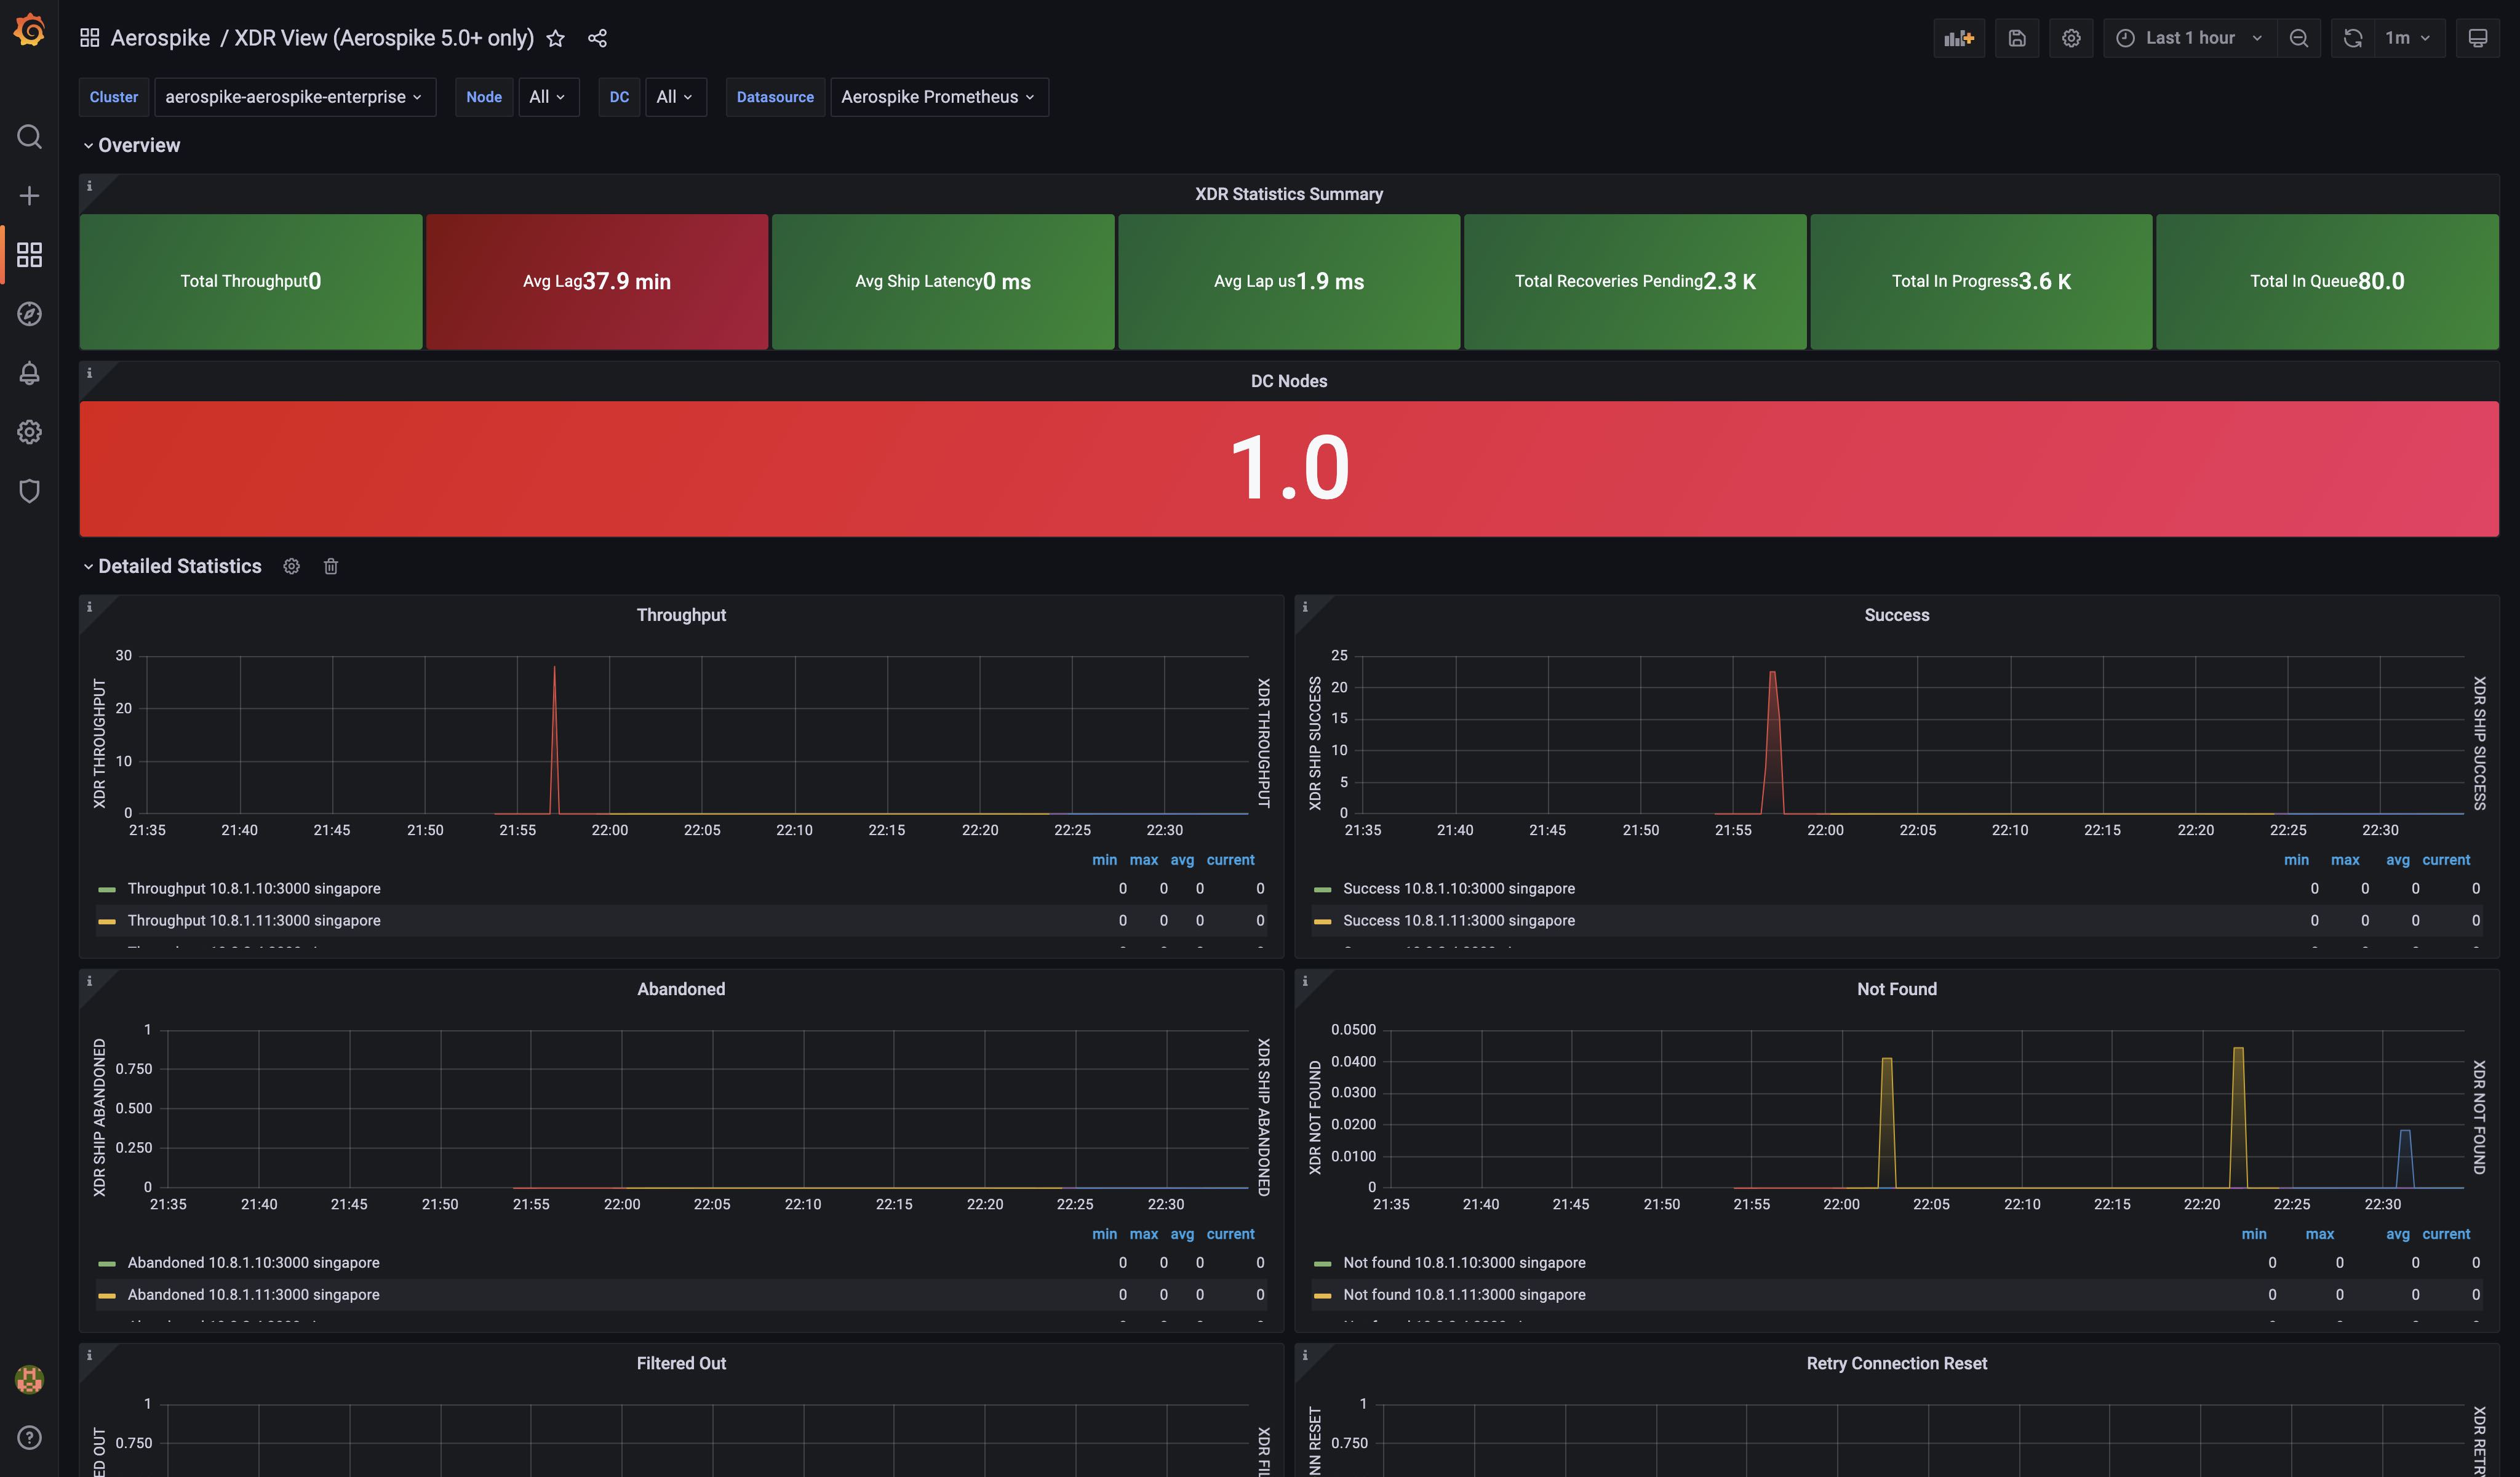Refresh the dashboard with the refresh icon
The height and width of the screenshot is (1477, 2520).
click(x=2352, y=38)
